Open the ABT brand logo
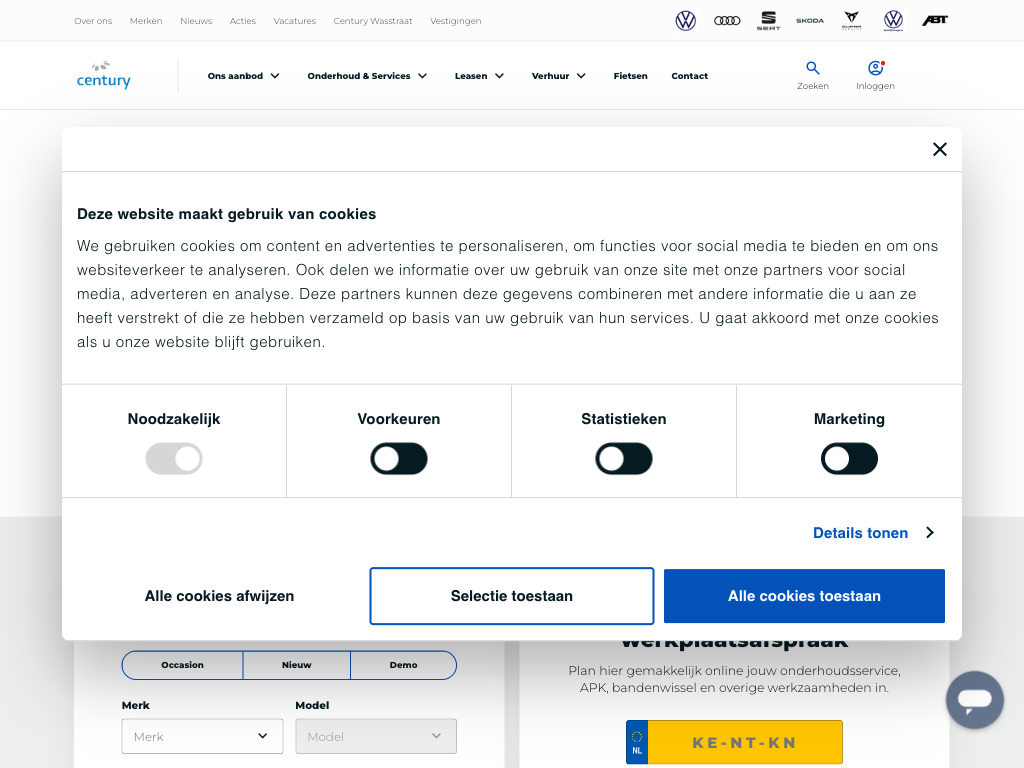 tap(935, 21)
